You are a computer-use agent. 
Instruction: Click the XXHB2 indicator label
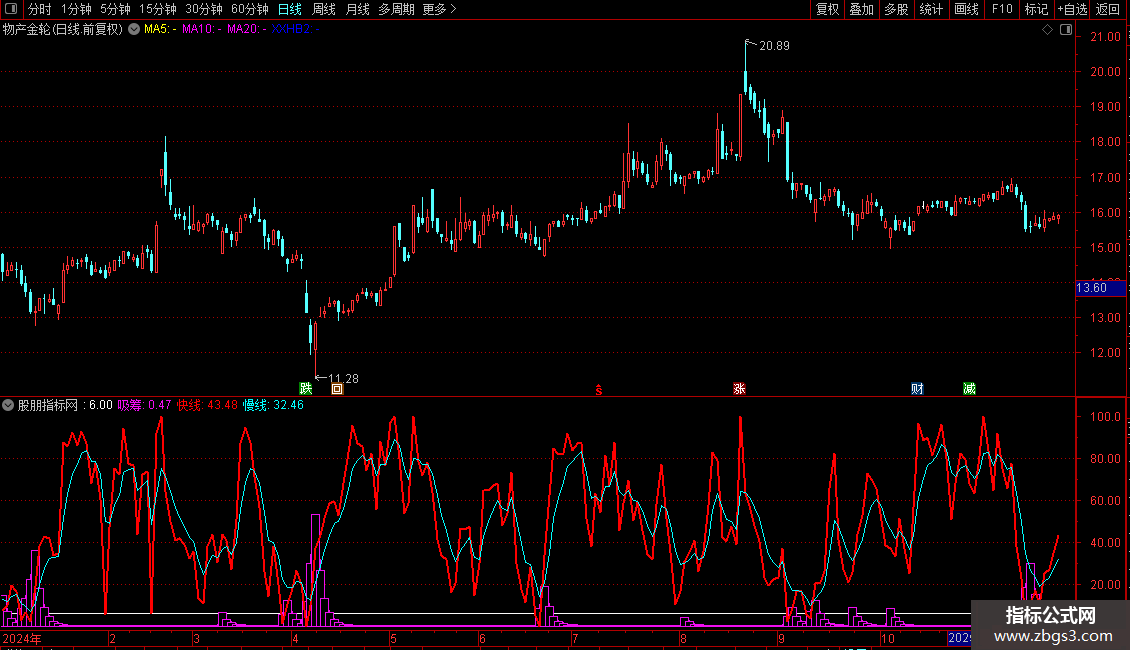pos(295,29)
